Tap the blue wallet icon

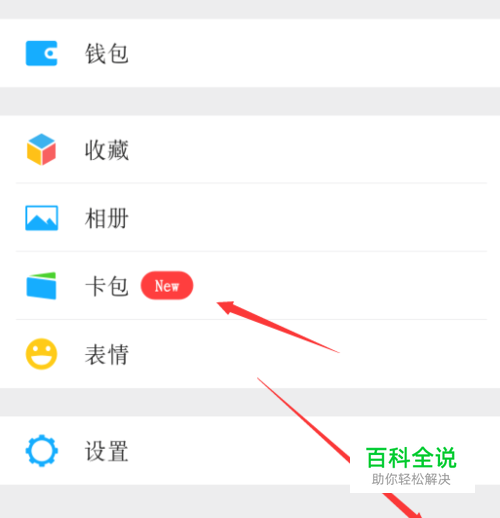tap(42, 53)
